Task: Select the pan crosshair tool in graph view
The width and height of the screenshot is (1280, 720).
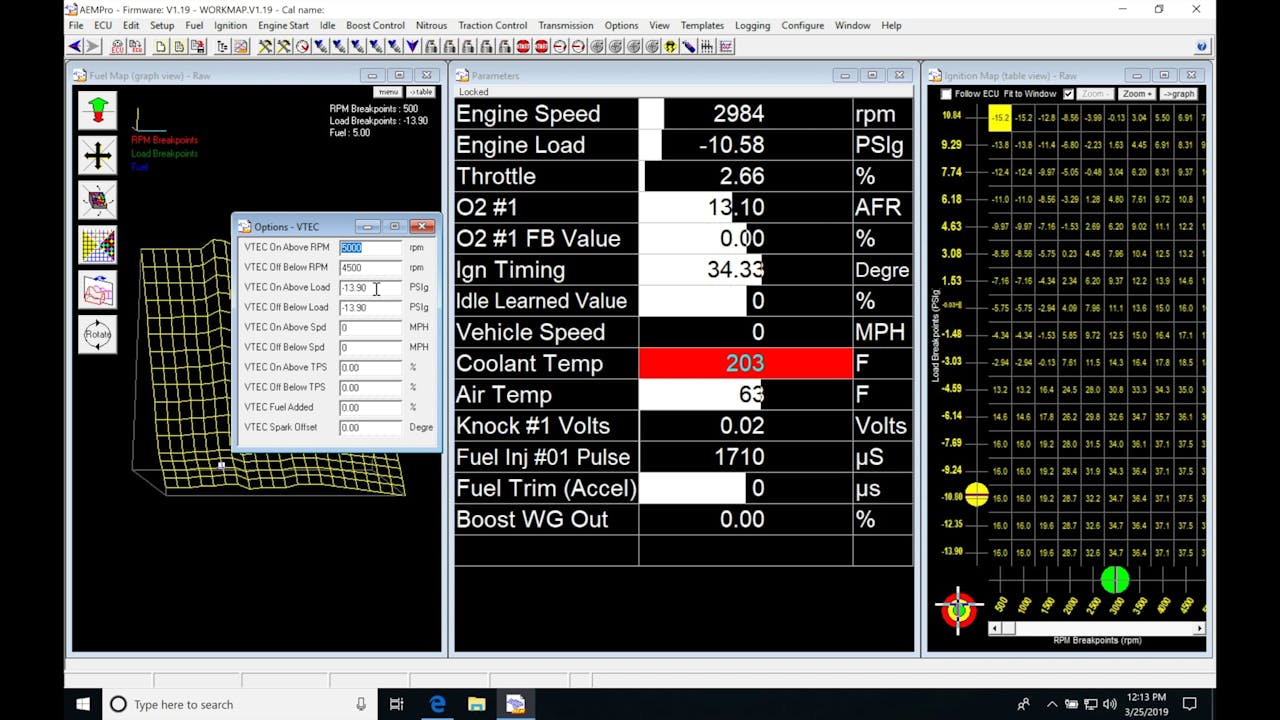Action: [97, 155]
